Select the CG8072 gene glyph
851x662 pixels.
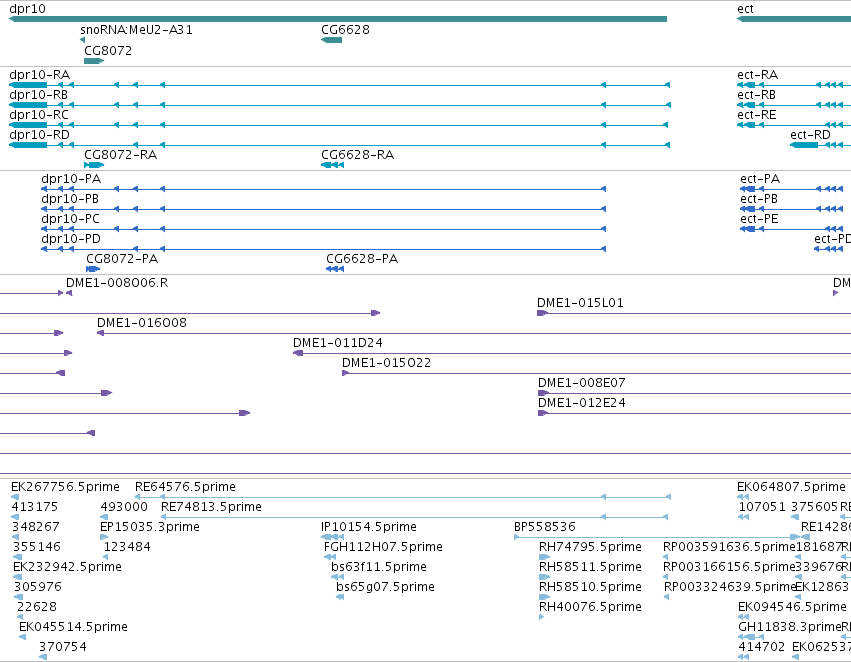(x=94, y=61)
